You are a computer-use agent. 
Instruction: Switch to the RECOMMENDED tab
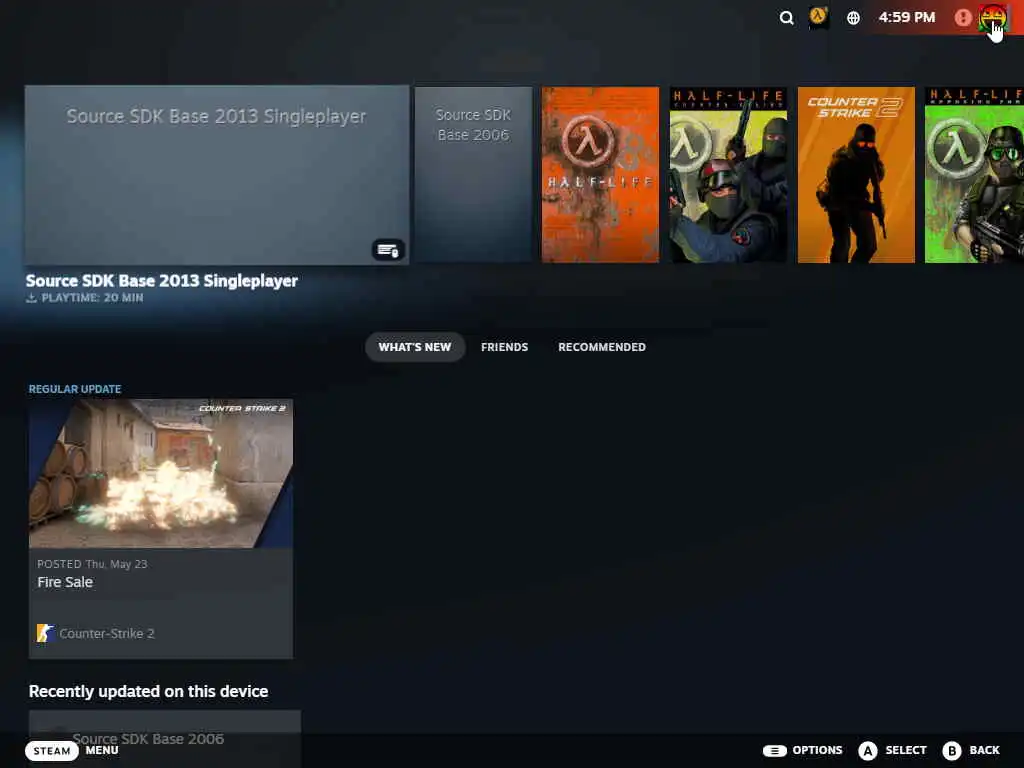(601, 347)
